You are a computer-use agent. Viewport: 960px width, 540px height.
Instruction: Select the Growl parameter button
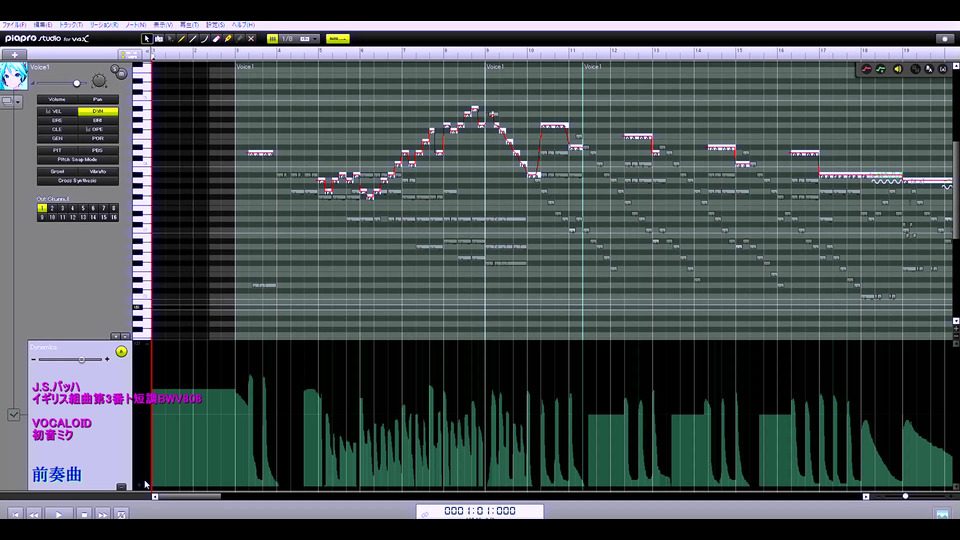click(x=57, y=171)
